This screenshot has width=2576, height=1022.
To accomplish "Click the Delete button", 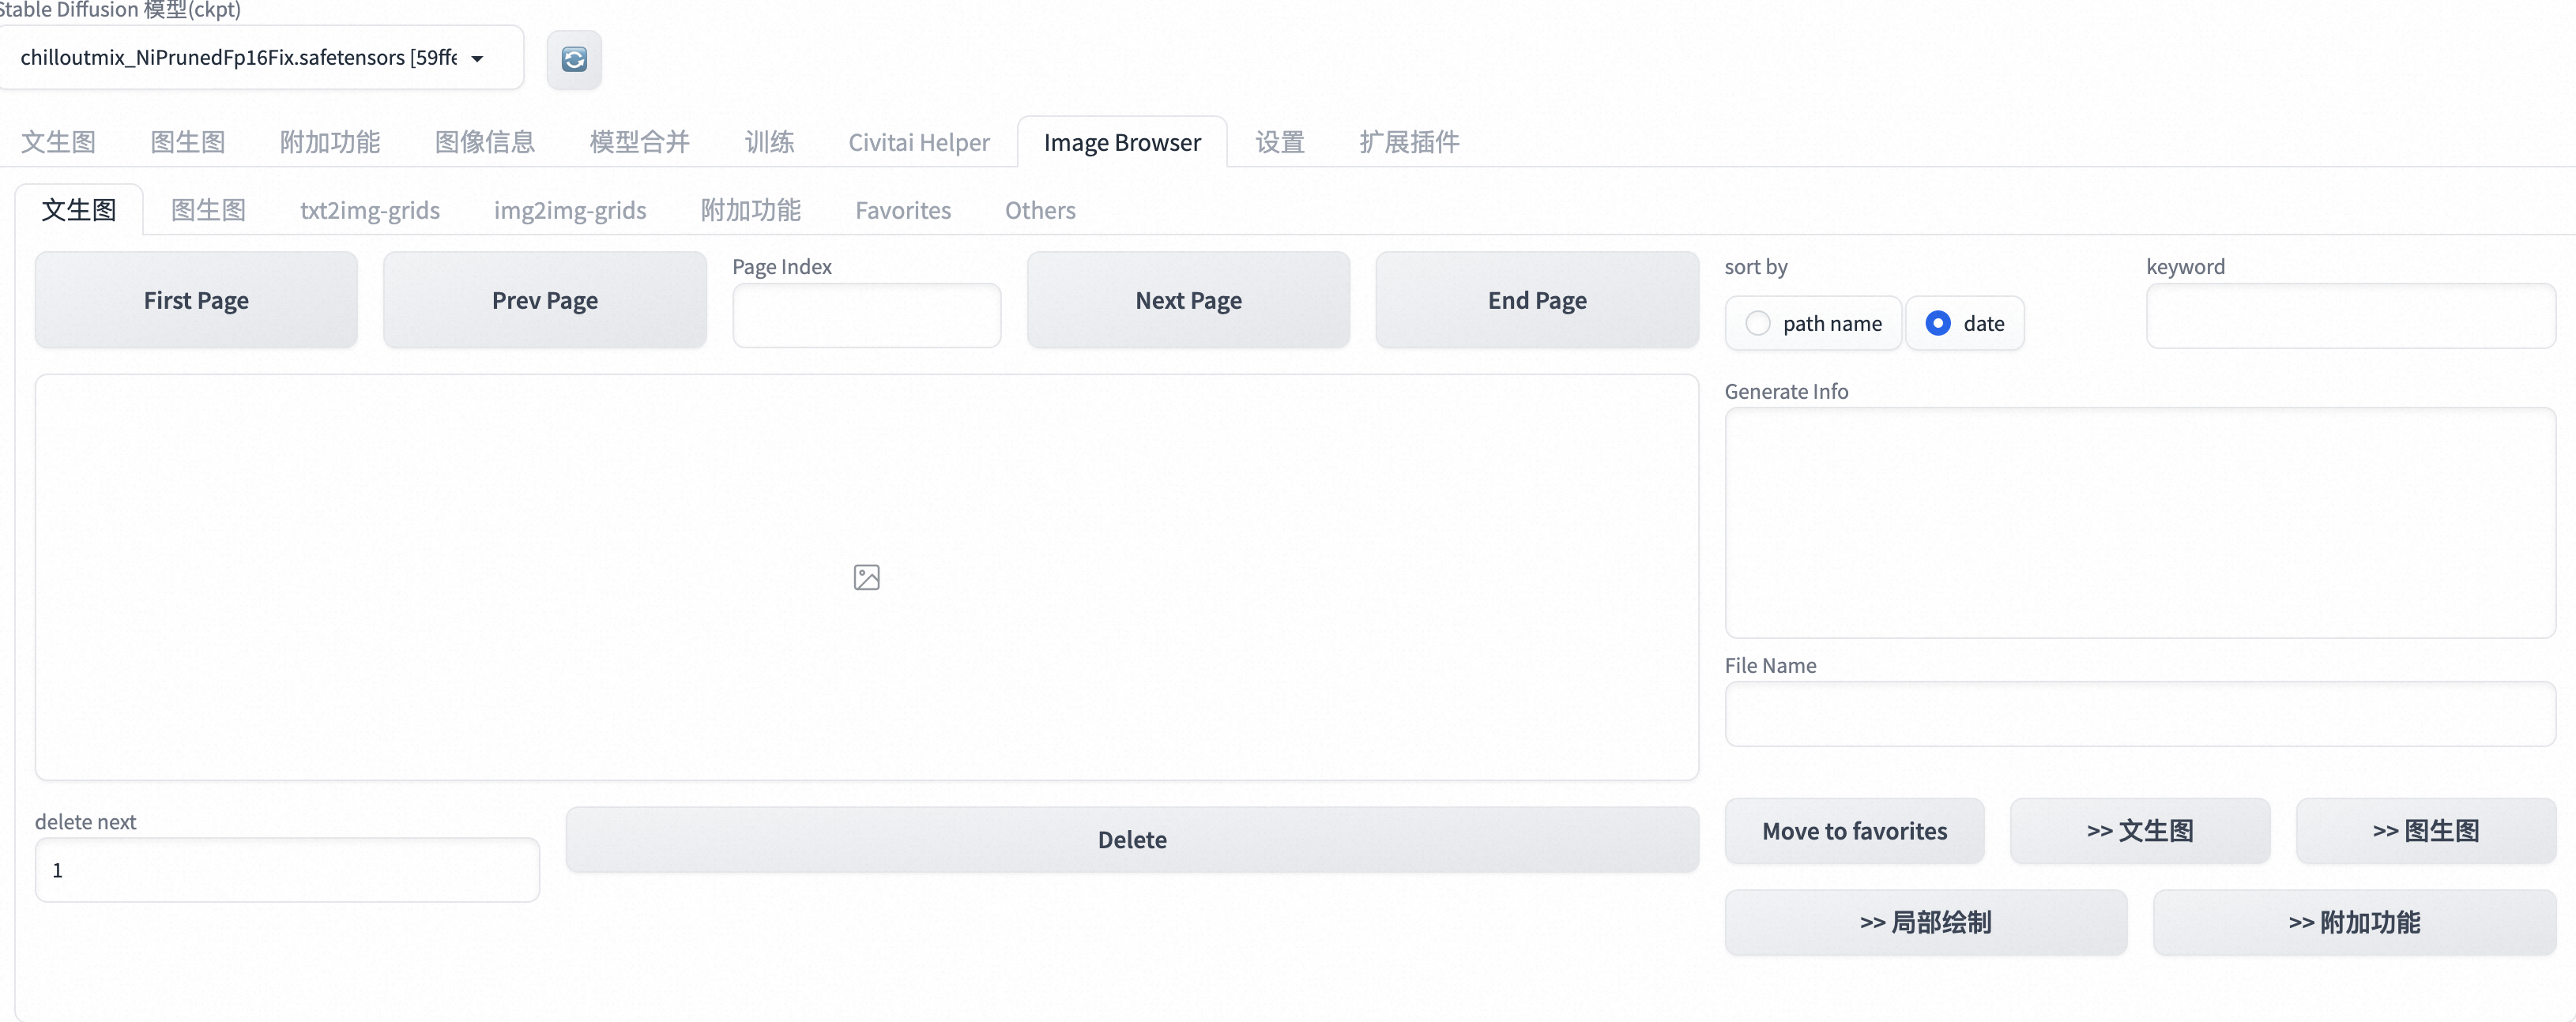I will point(1131,839).
